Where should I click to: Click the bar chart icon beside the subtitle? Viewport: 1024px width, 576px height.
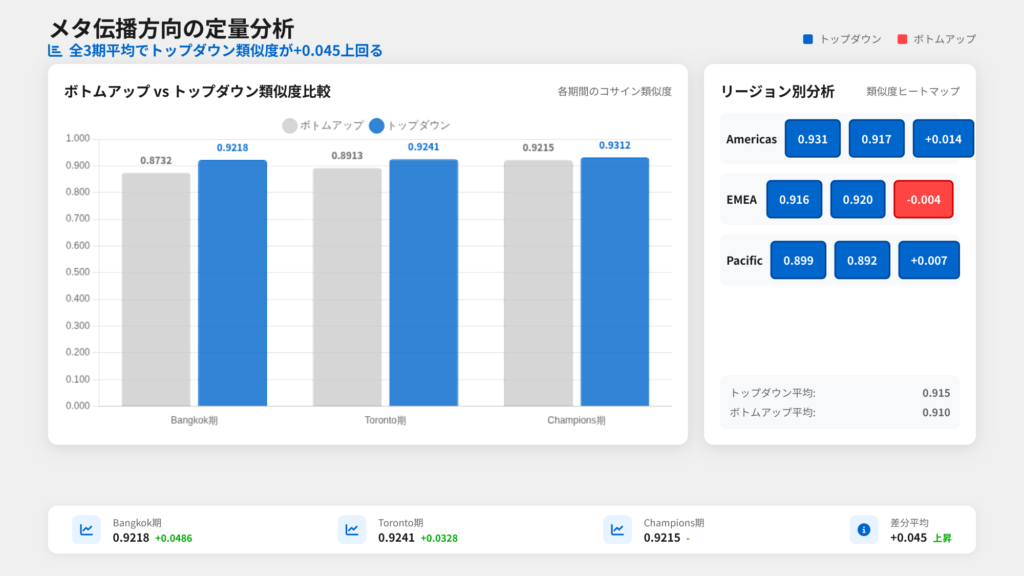point(55,51)
